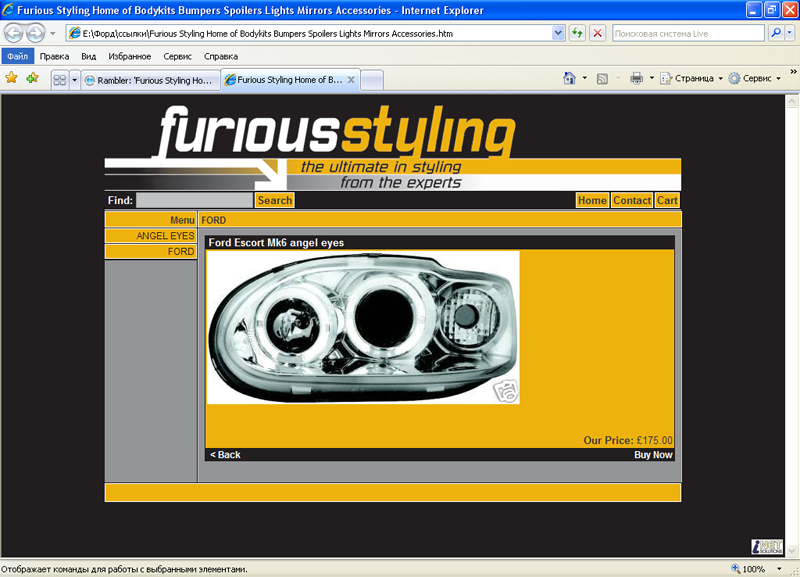Screen dimensions: 800x577
Task: Click the Ford Escort Mk6 angel eyes title
Action: click(x=276, y=243)
